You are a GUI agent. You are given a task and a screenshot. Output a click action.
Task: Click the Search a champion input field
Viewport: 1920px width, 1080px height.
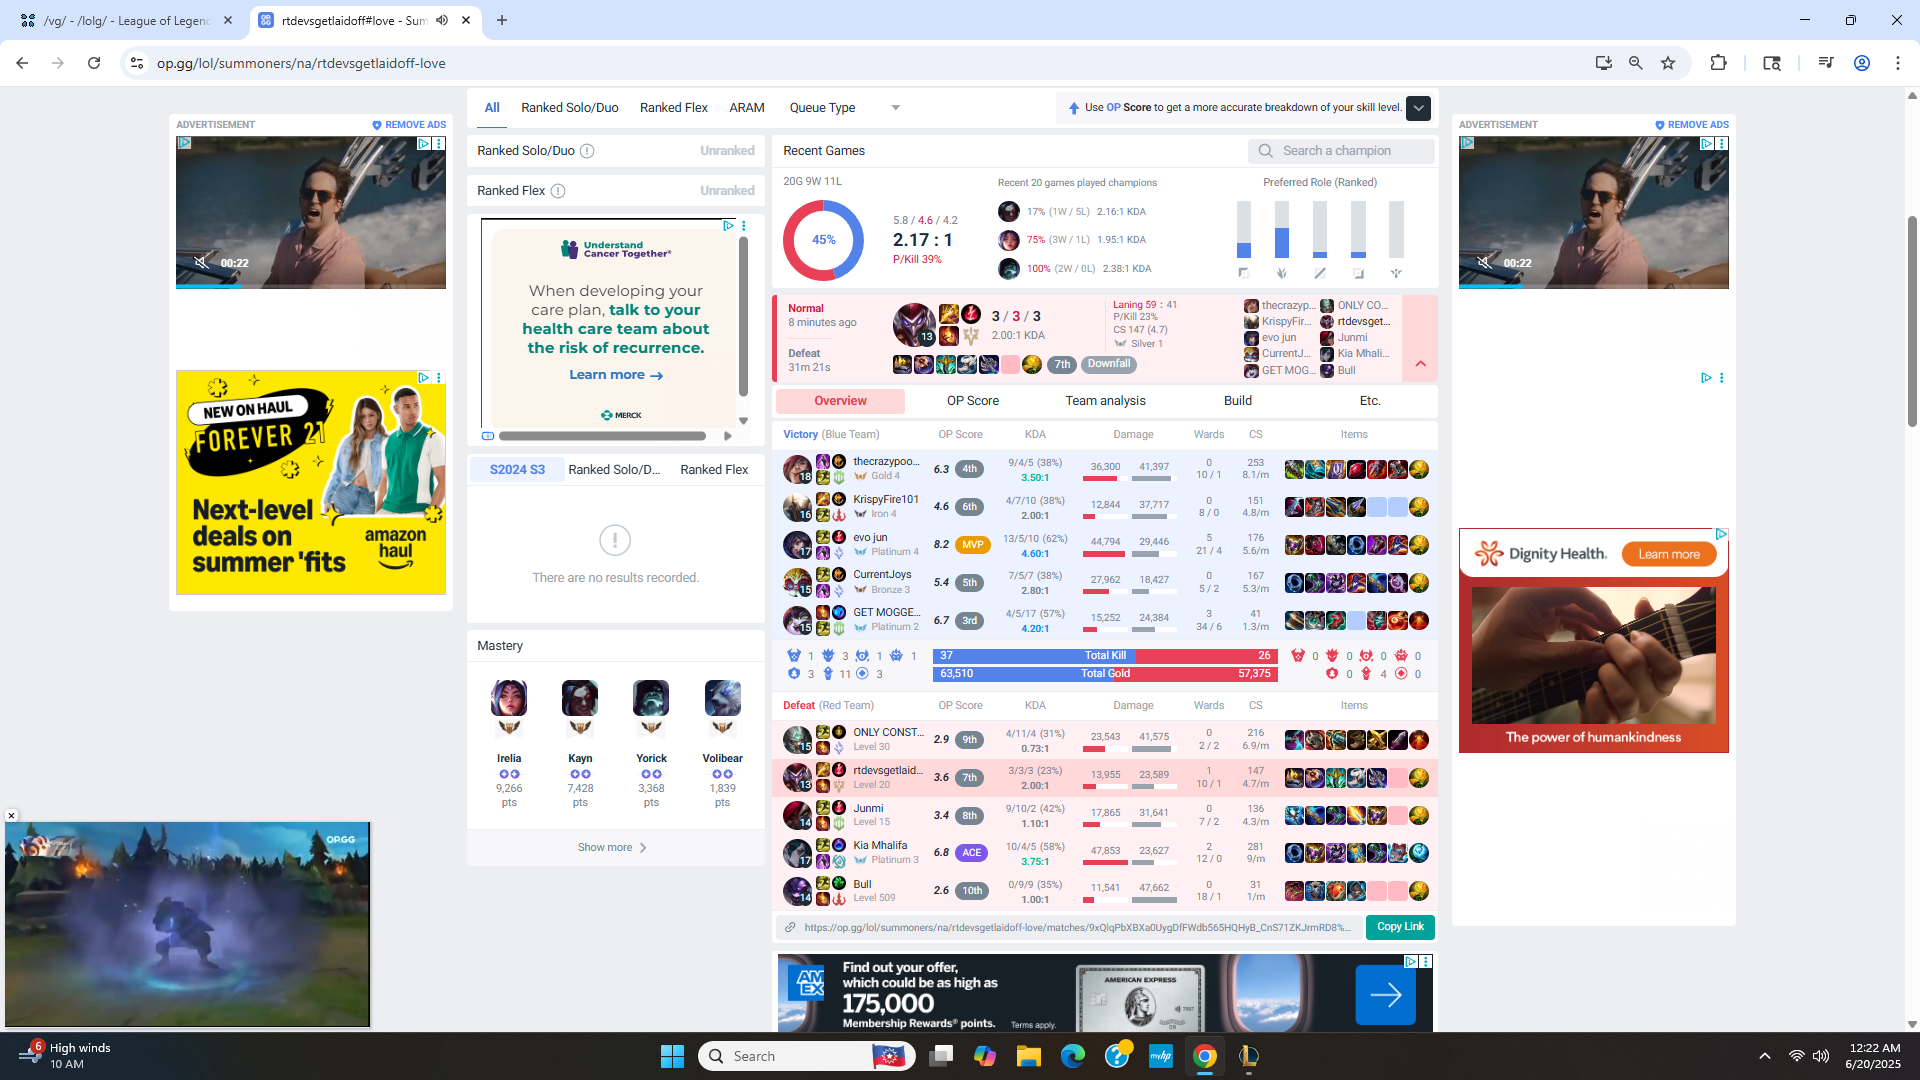(1341, 151)
